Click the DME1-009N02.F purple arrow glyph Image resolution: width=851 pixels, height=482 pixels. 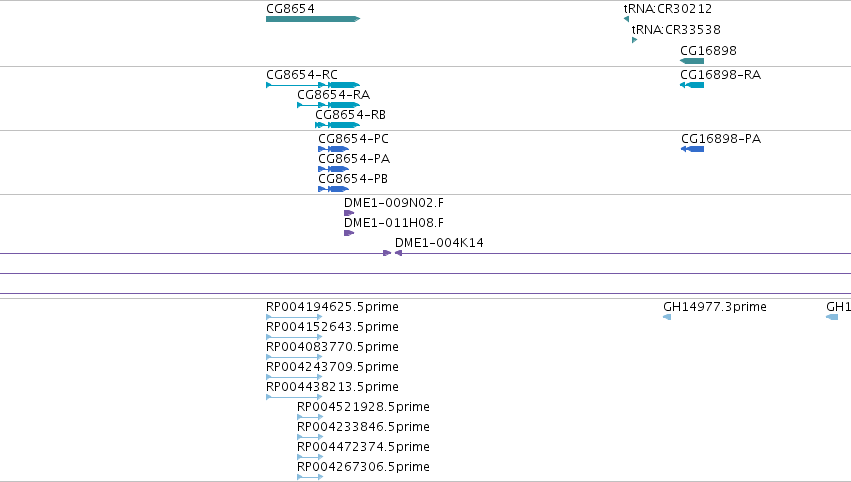349,213
